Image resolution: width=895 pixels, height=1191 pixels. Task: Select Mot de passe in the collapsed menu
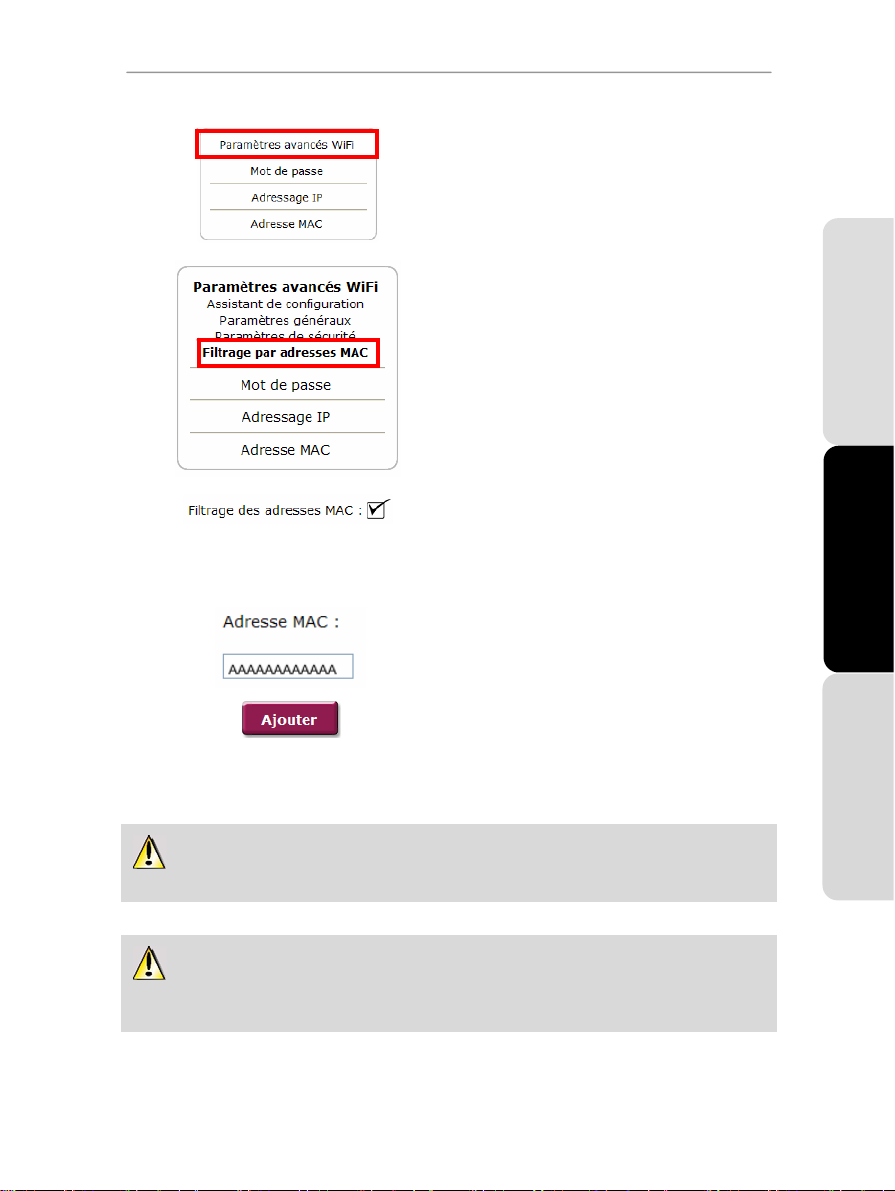tap(286, 171)
